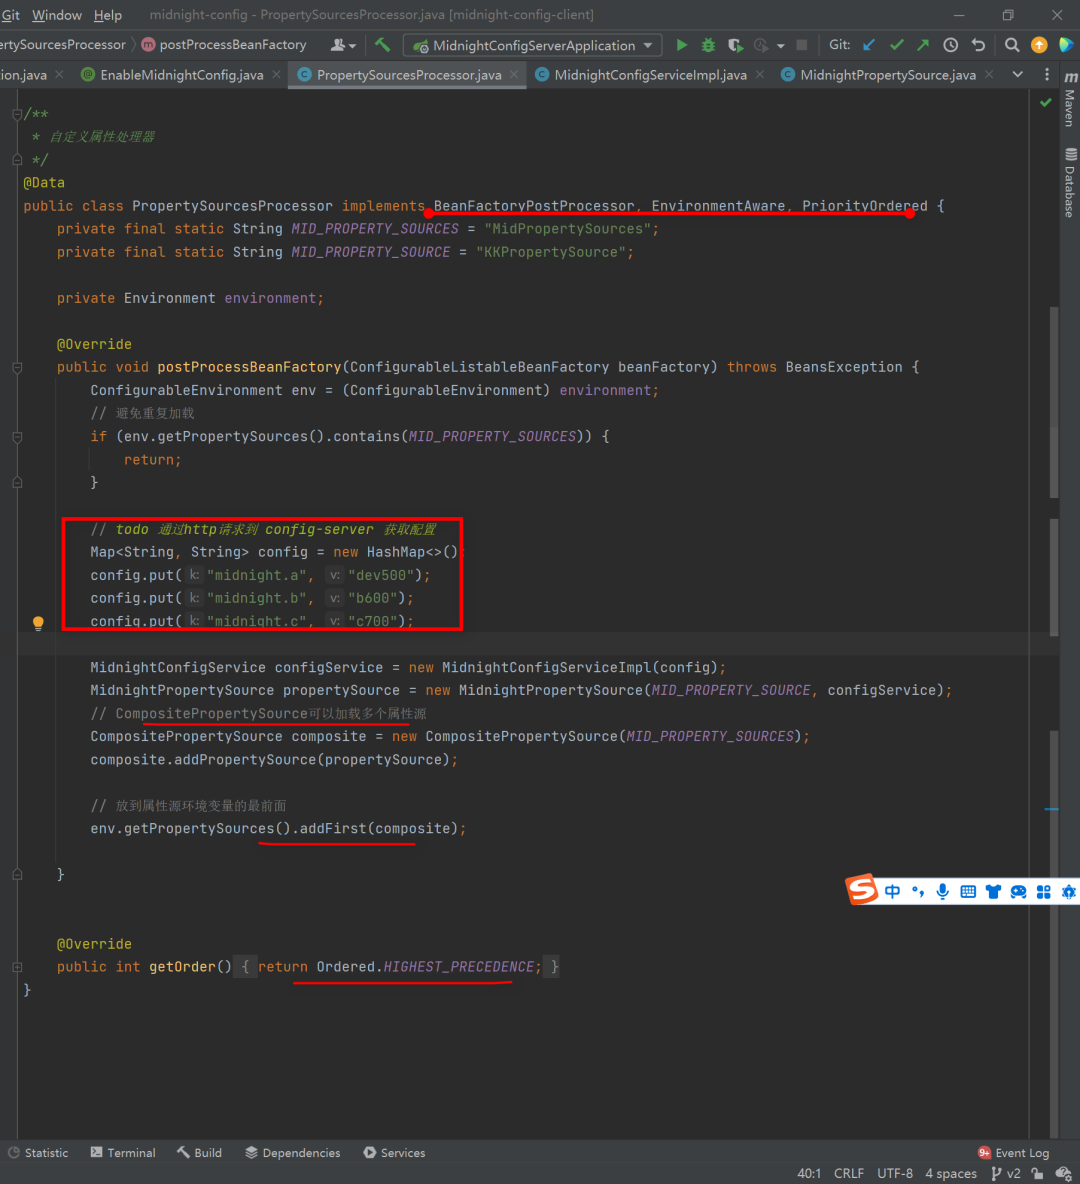Open editor tabs more options (three dots)
The image size is (1080, 1184).
[x=1047, y=74]
